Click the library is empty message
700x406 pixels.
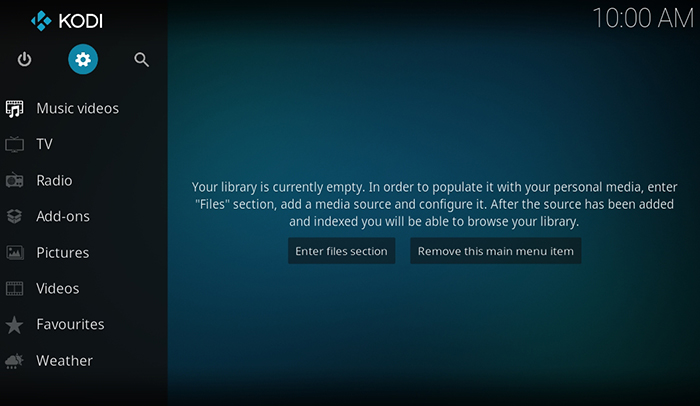tap(434, 204)
